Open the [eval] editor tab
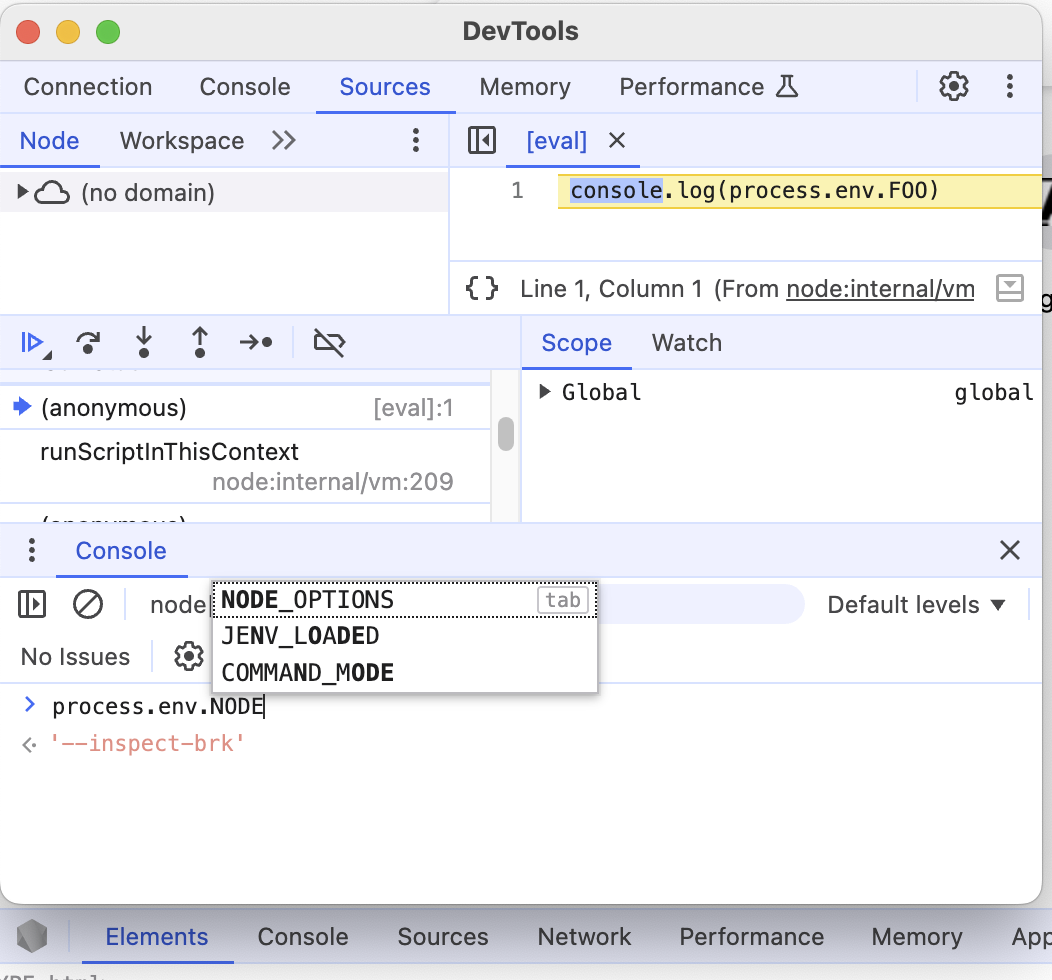Screen dimensions: 1052x980 tap(556, 141)
